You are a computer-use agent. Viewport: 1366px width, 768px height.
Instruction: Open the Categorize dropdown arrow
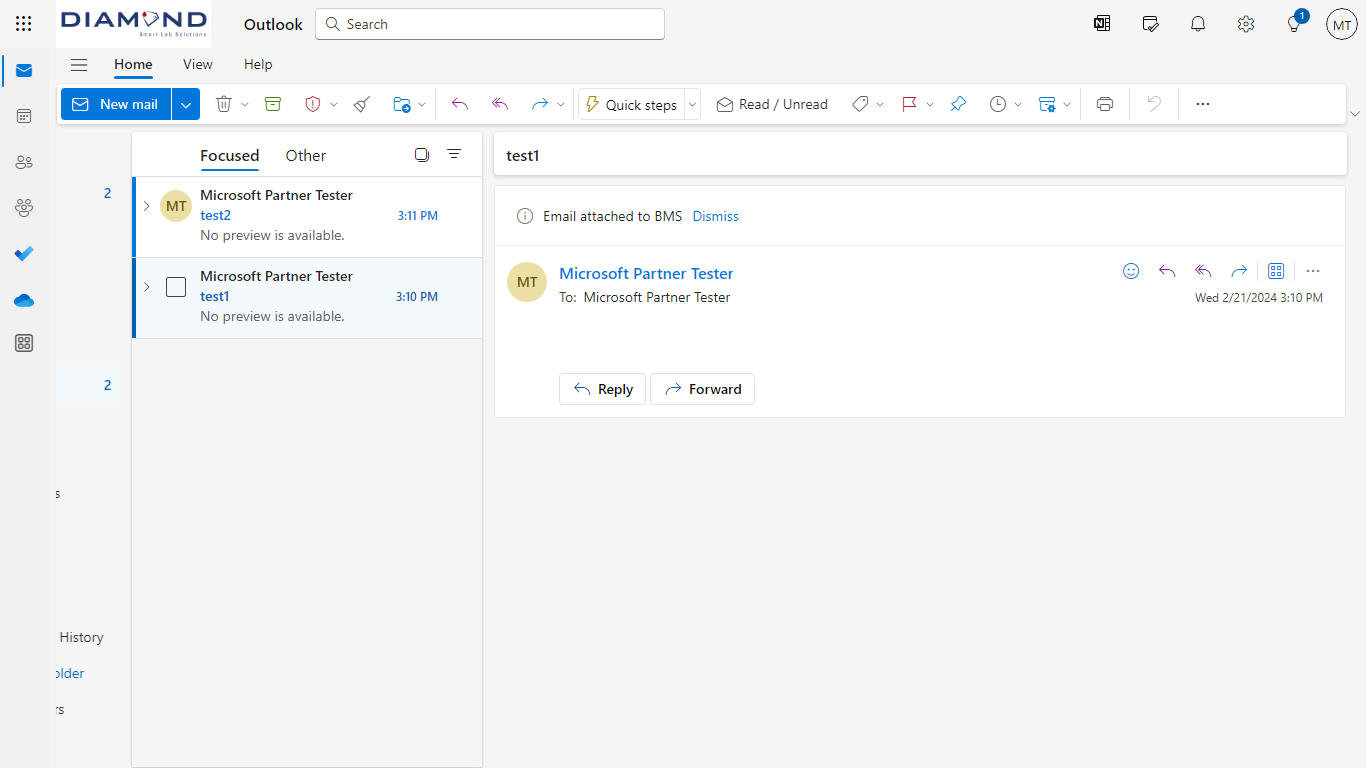pos(880,104)
